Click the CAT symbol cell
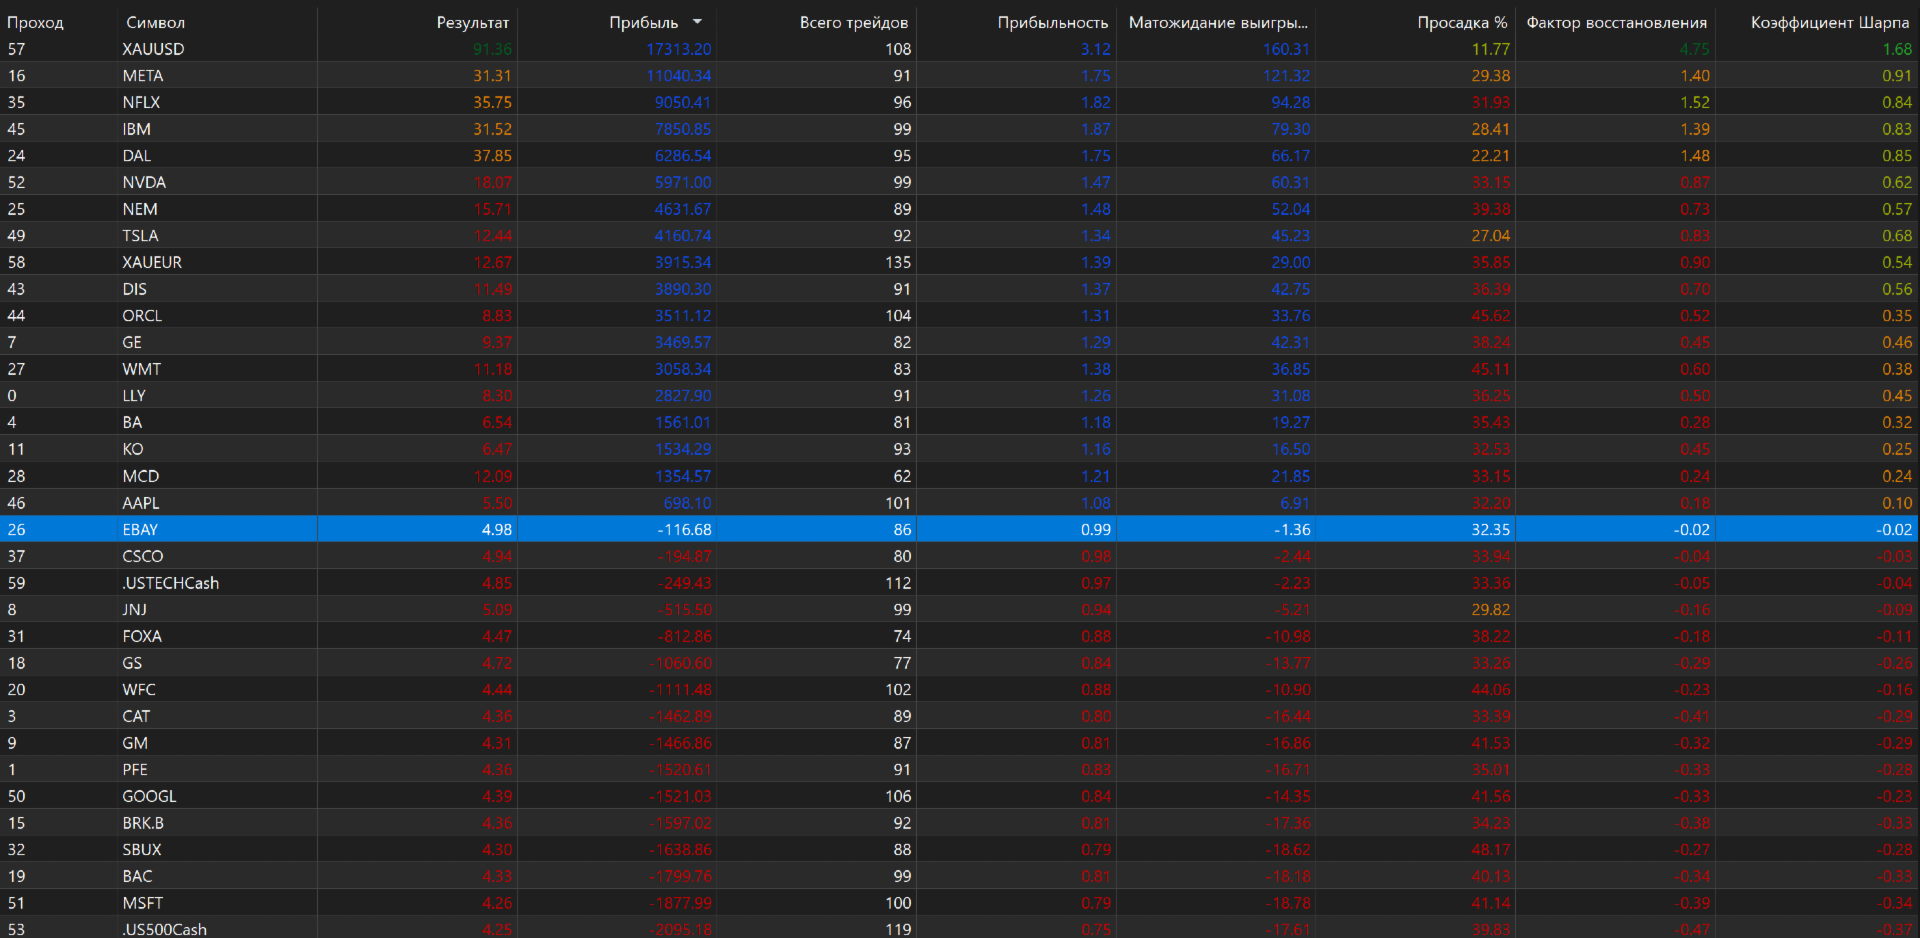This screenshot has width=1920, height=938. click(136, 716)
